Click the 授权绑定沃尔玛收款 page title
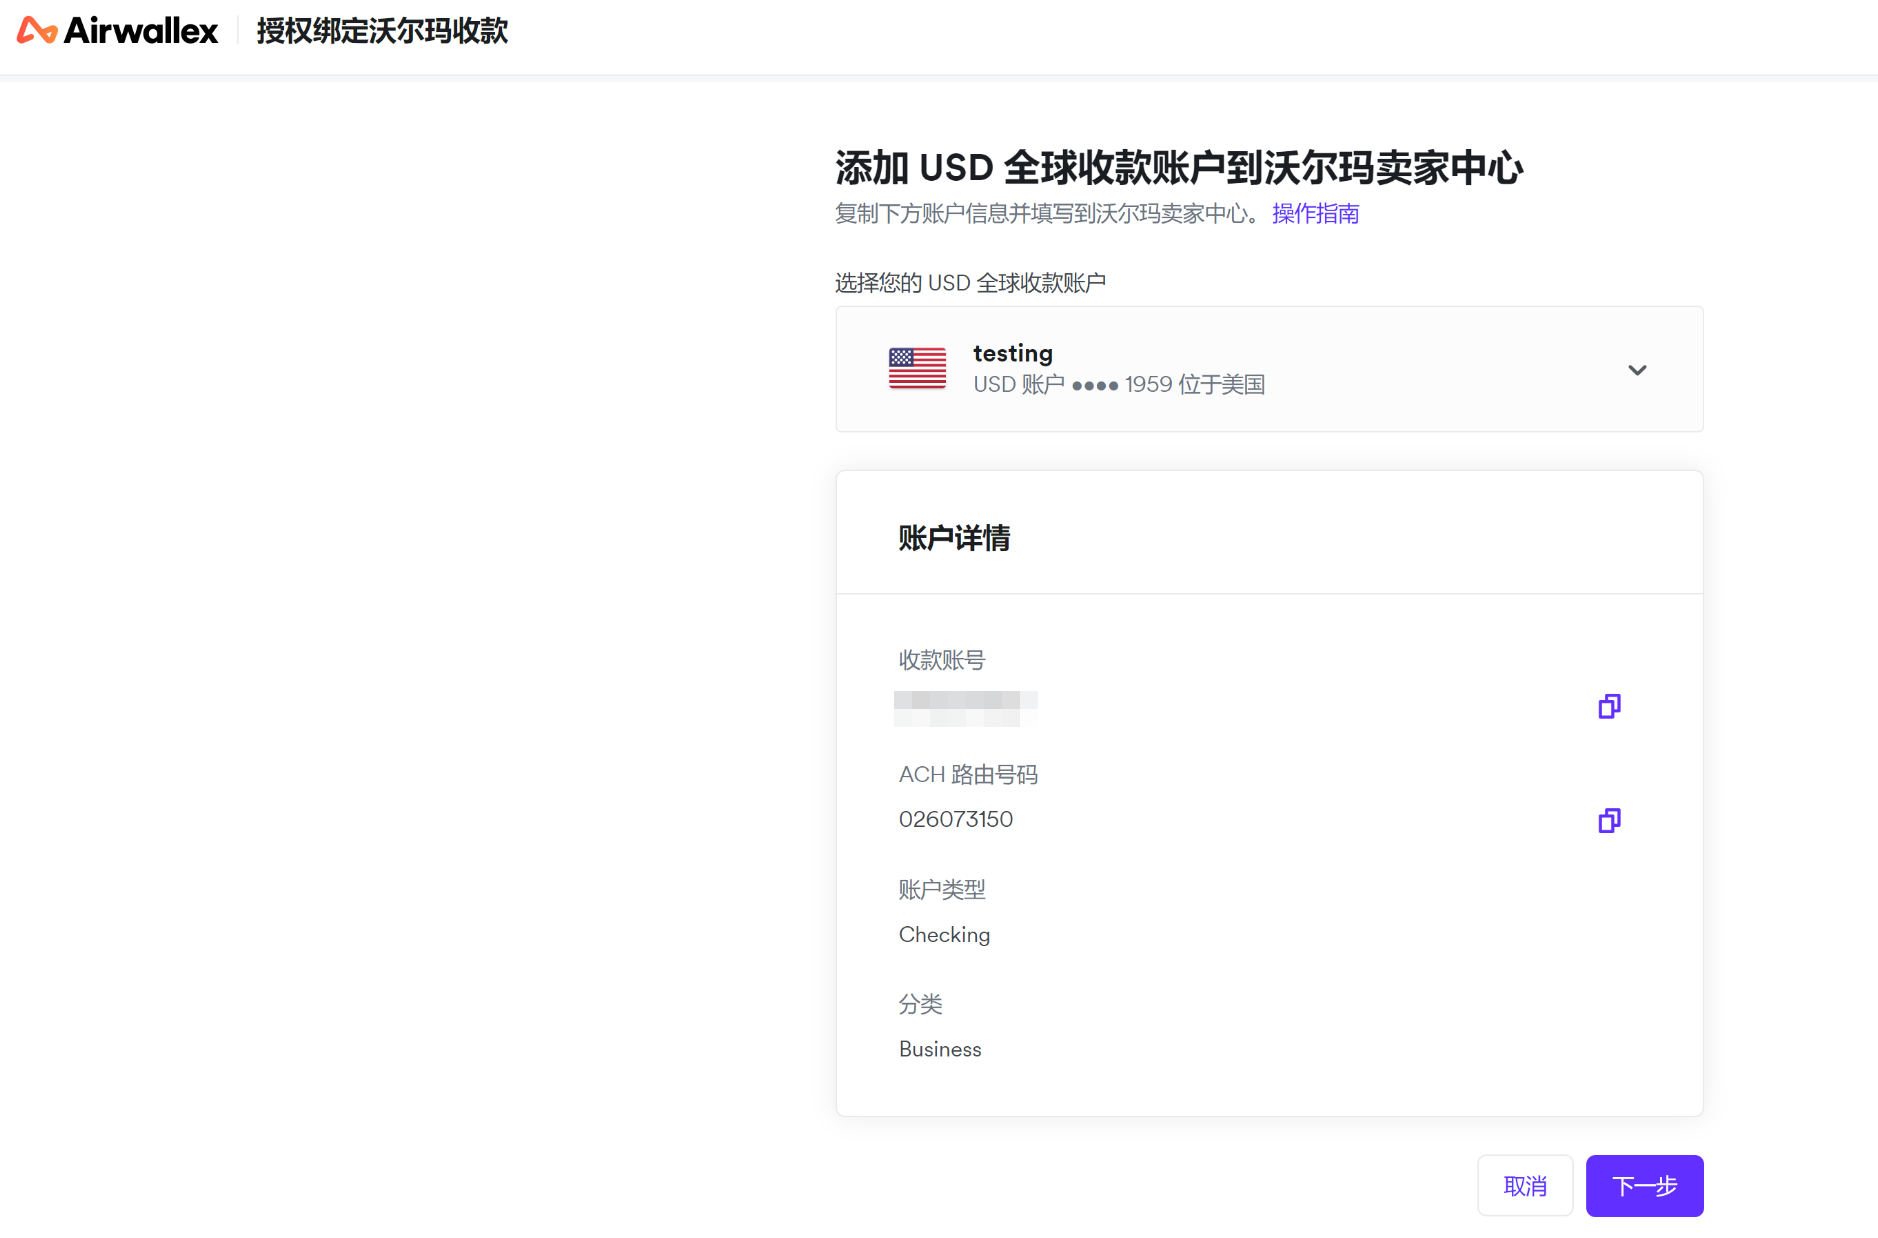 coord(382,31)
